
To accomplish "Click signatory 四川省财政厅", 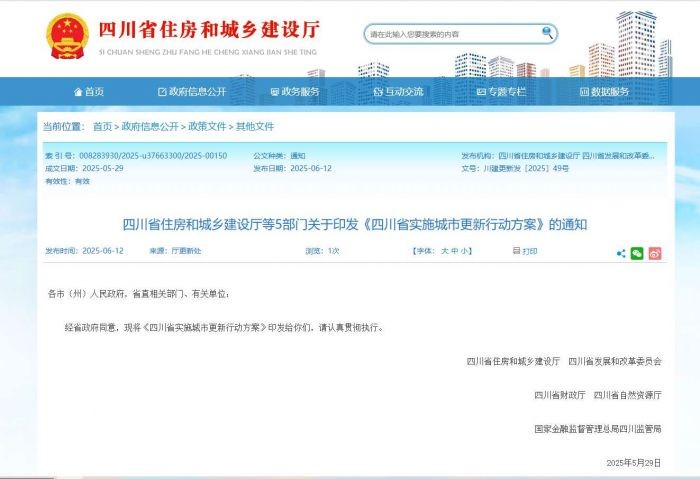I will [560, 395].
